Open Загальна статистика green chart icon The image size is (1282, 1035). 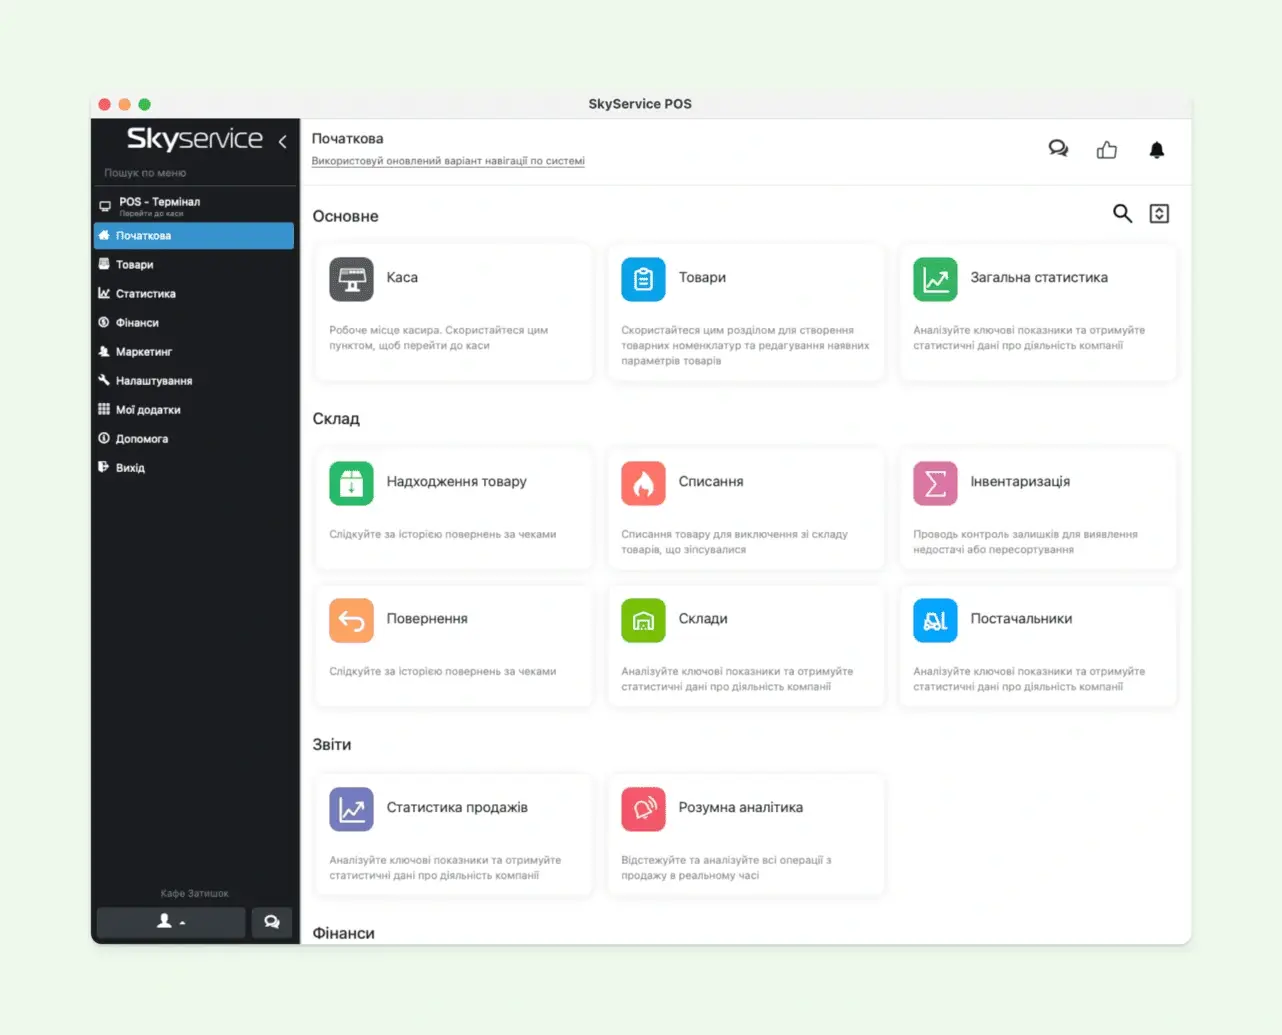click(935, 279)
